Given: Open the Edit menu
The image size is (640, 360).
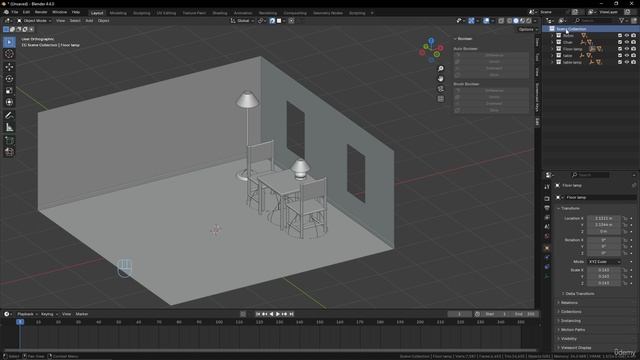Looking at the screenshot, I should pos(26,12).
